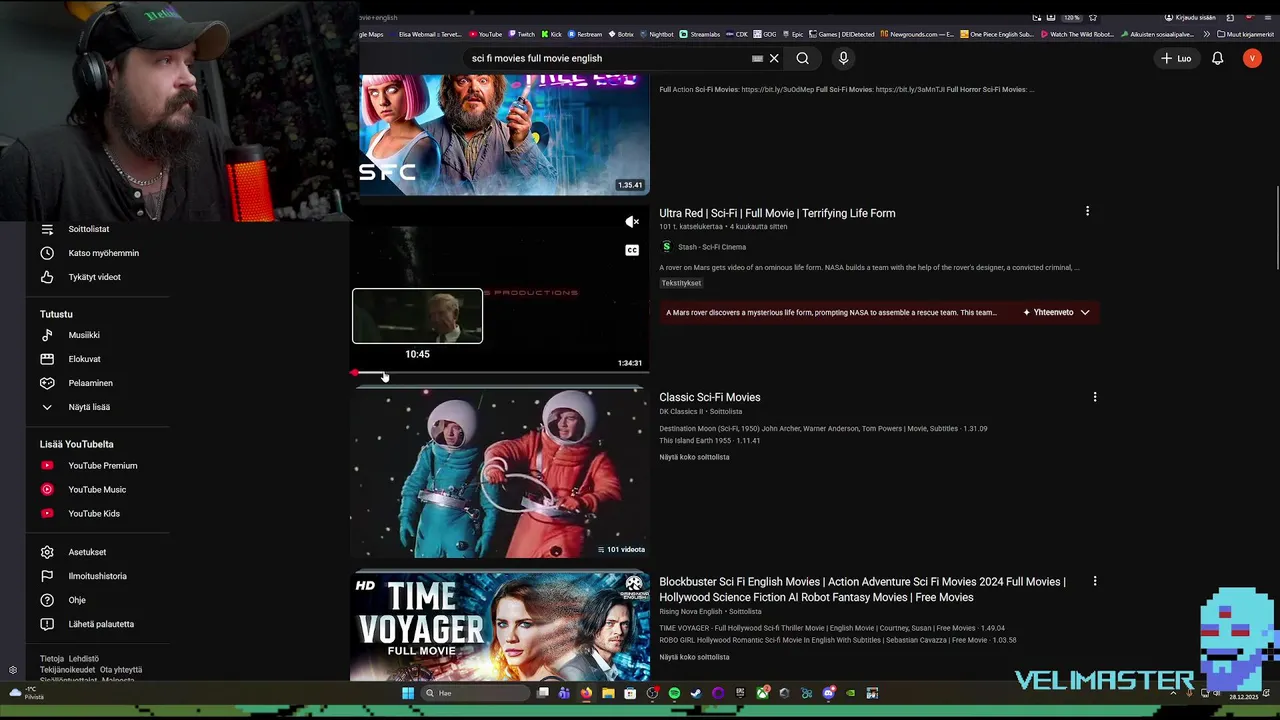Click into the search field with sci fi query

coord(607,58)
